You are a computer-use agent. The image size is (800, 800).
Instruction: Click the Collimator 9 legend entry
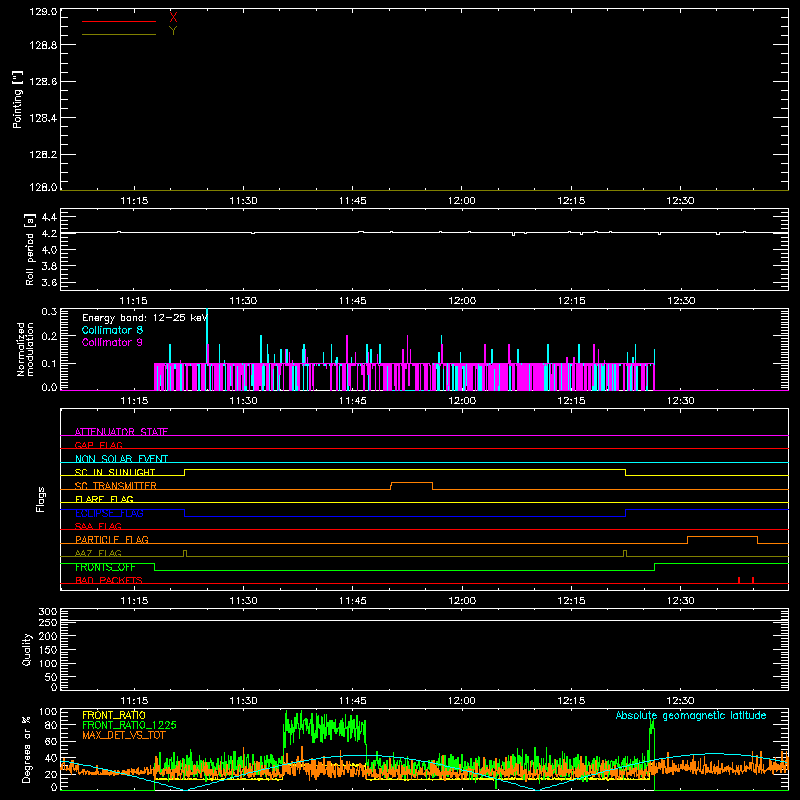click(x=112, y=342)
